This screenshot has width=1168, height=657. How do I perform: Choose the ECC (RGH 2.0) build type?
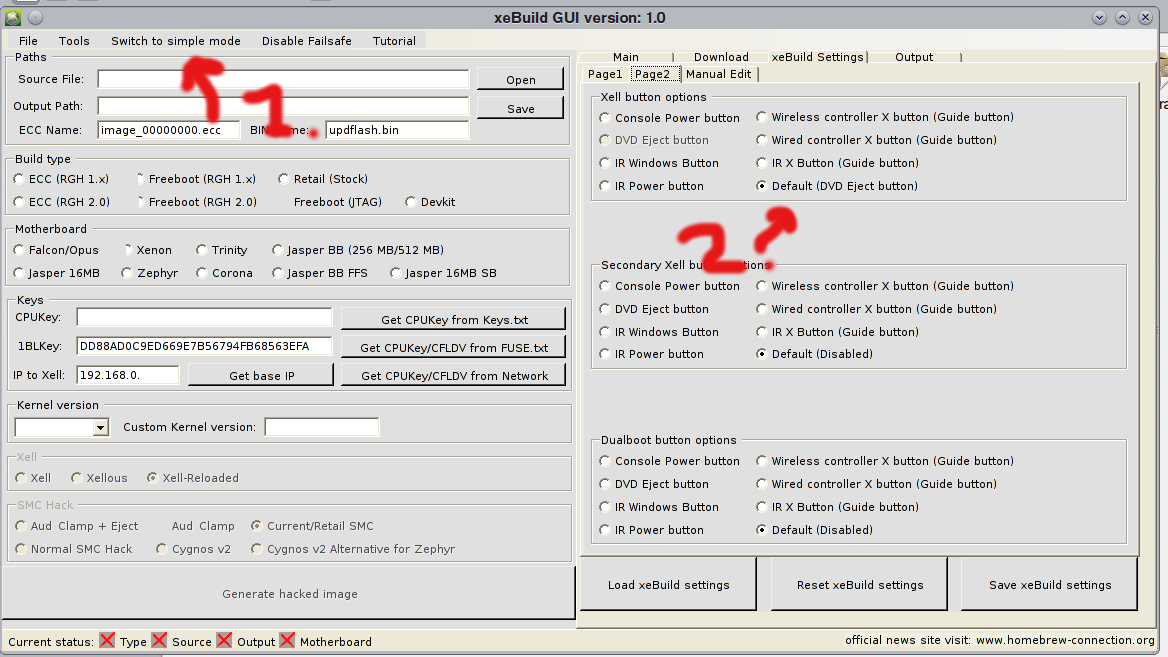pyautogui.click(x=20, y=202)
